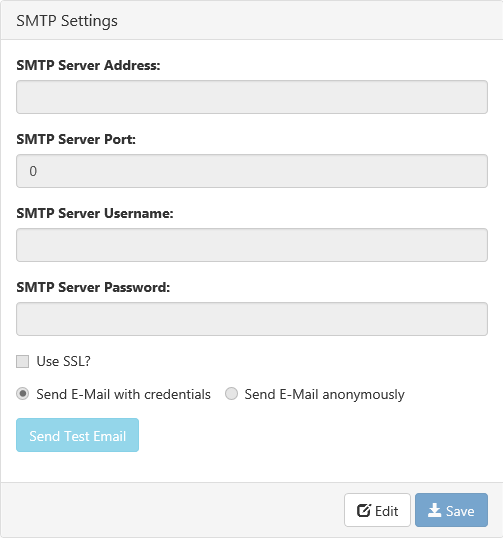503x538 pixels.
Task: Click the download arrow icon on Save
Action: (x=434, y=510)
